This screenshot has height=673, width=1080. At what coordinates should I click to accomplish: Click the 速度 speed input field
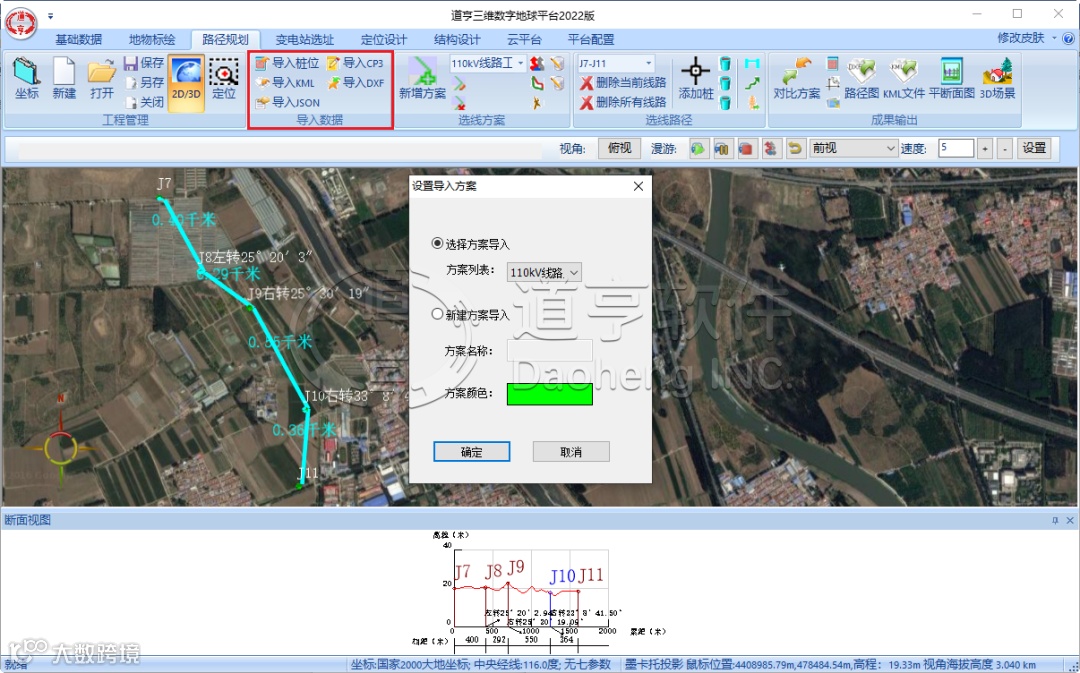coord(955,148)
